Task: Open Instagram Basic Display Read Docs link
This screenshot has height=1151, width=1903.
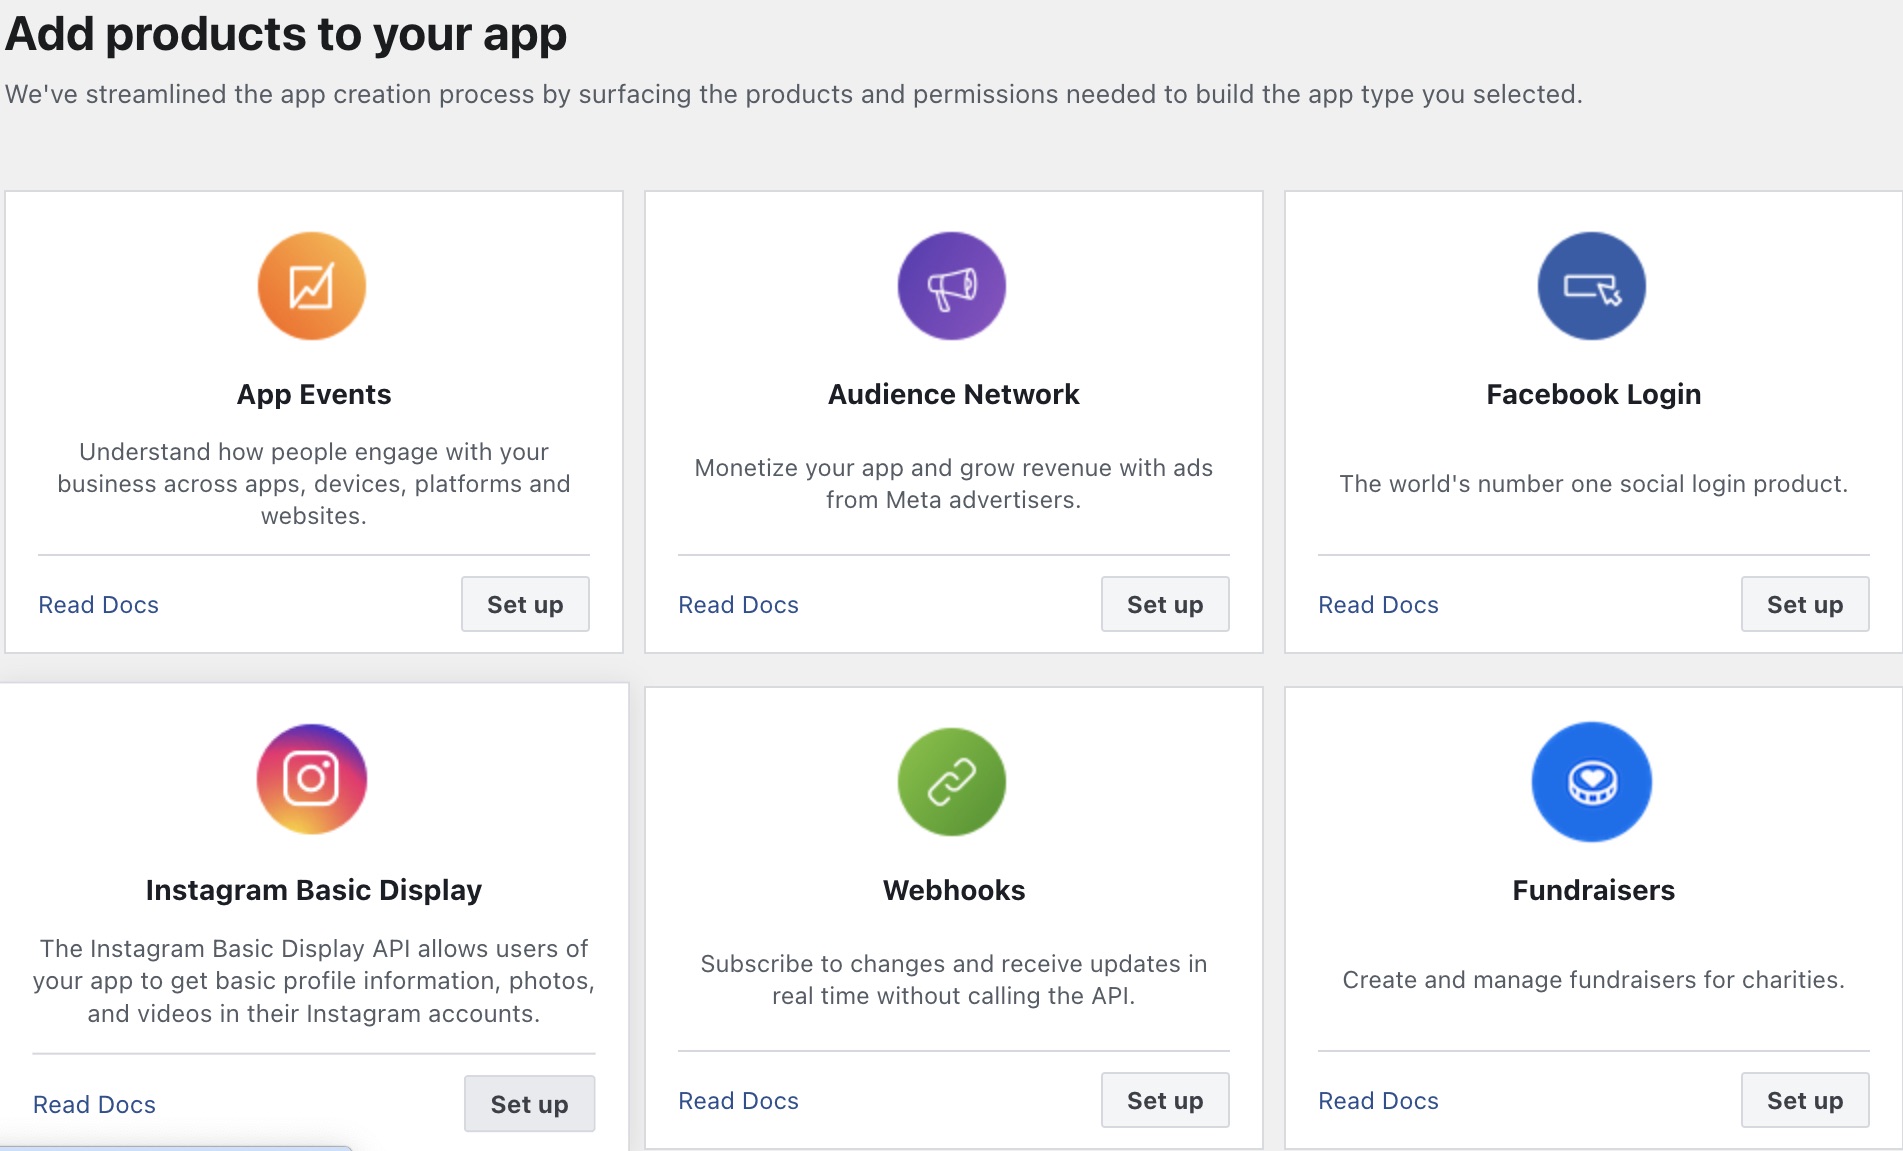Action: (x=94, y=1105)
